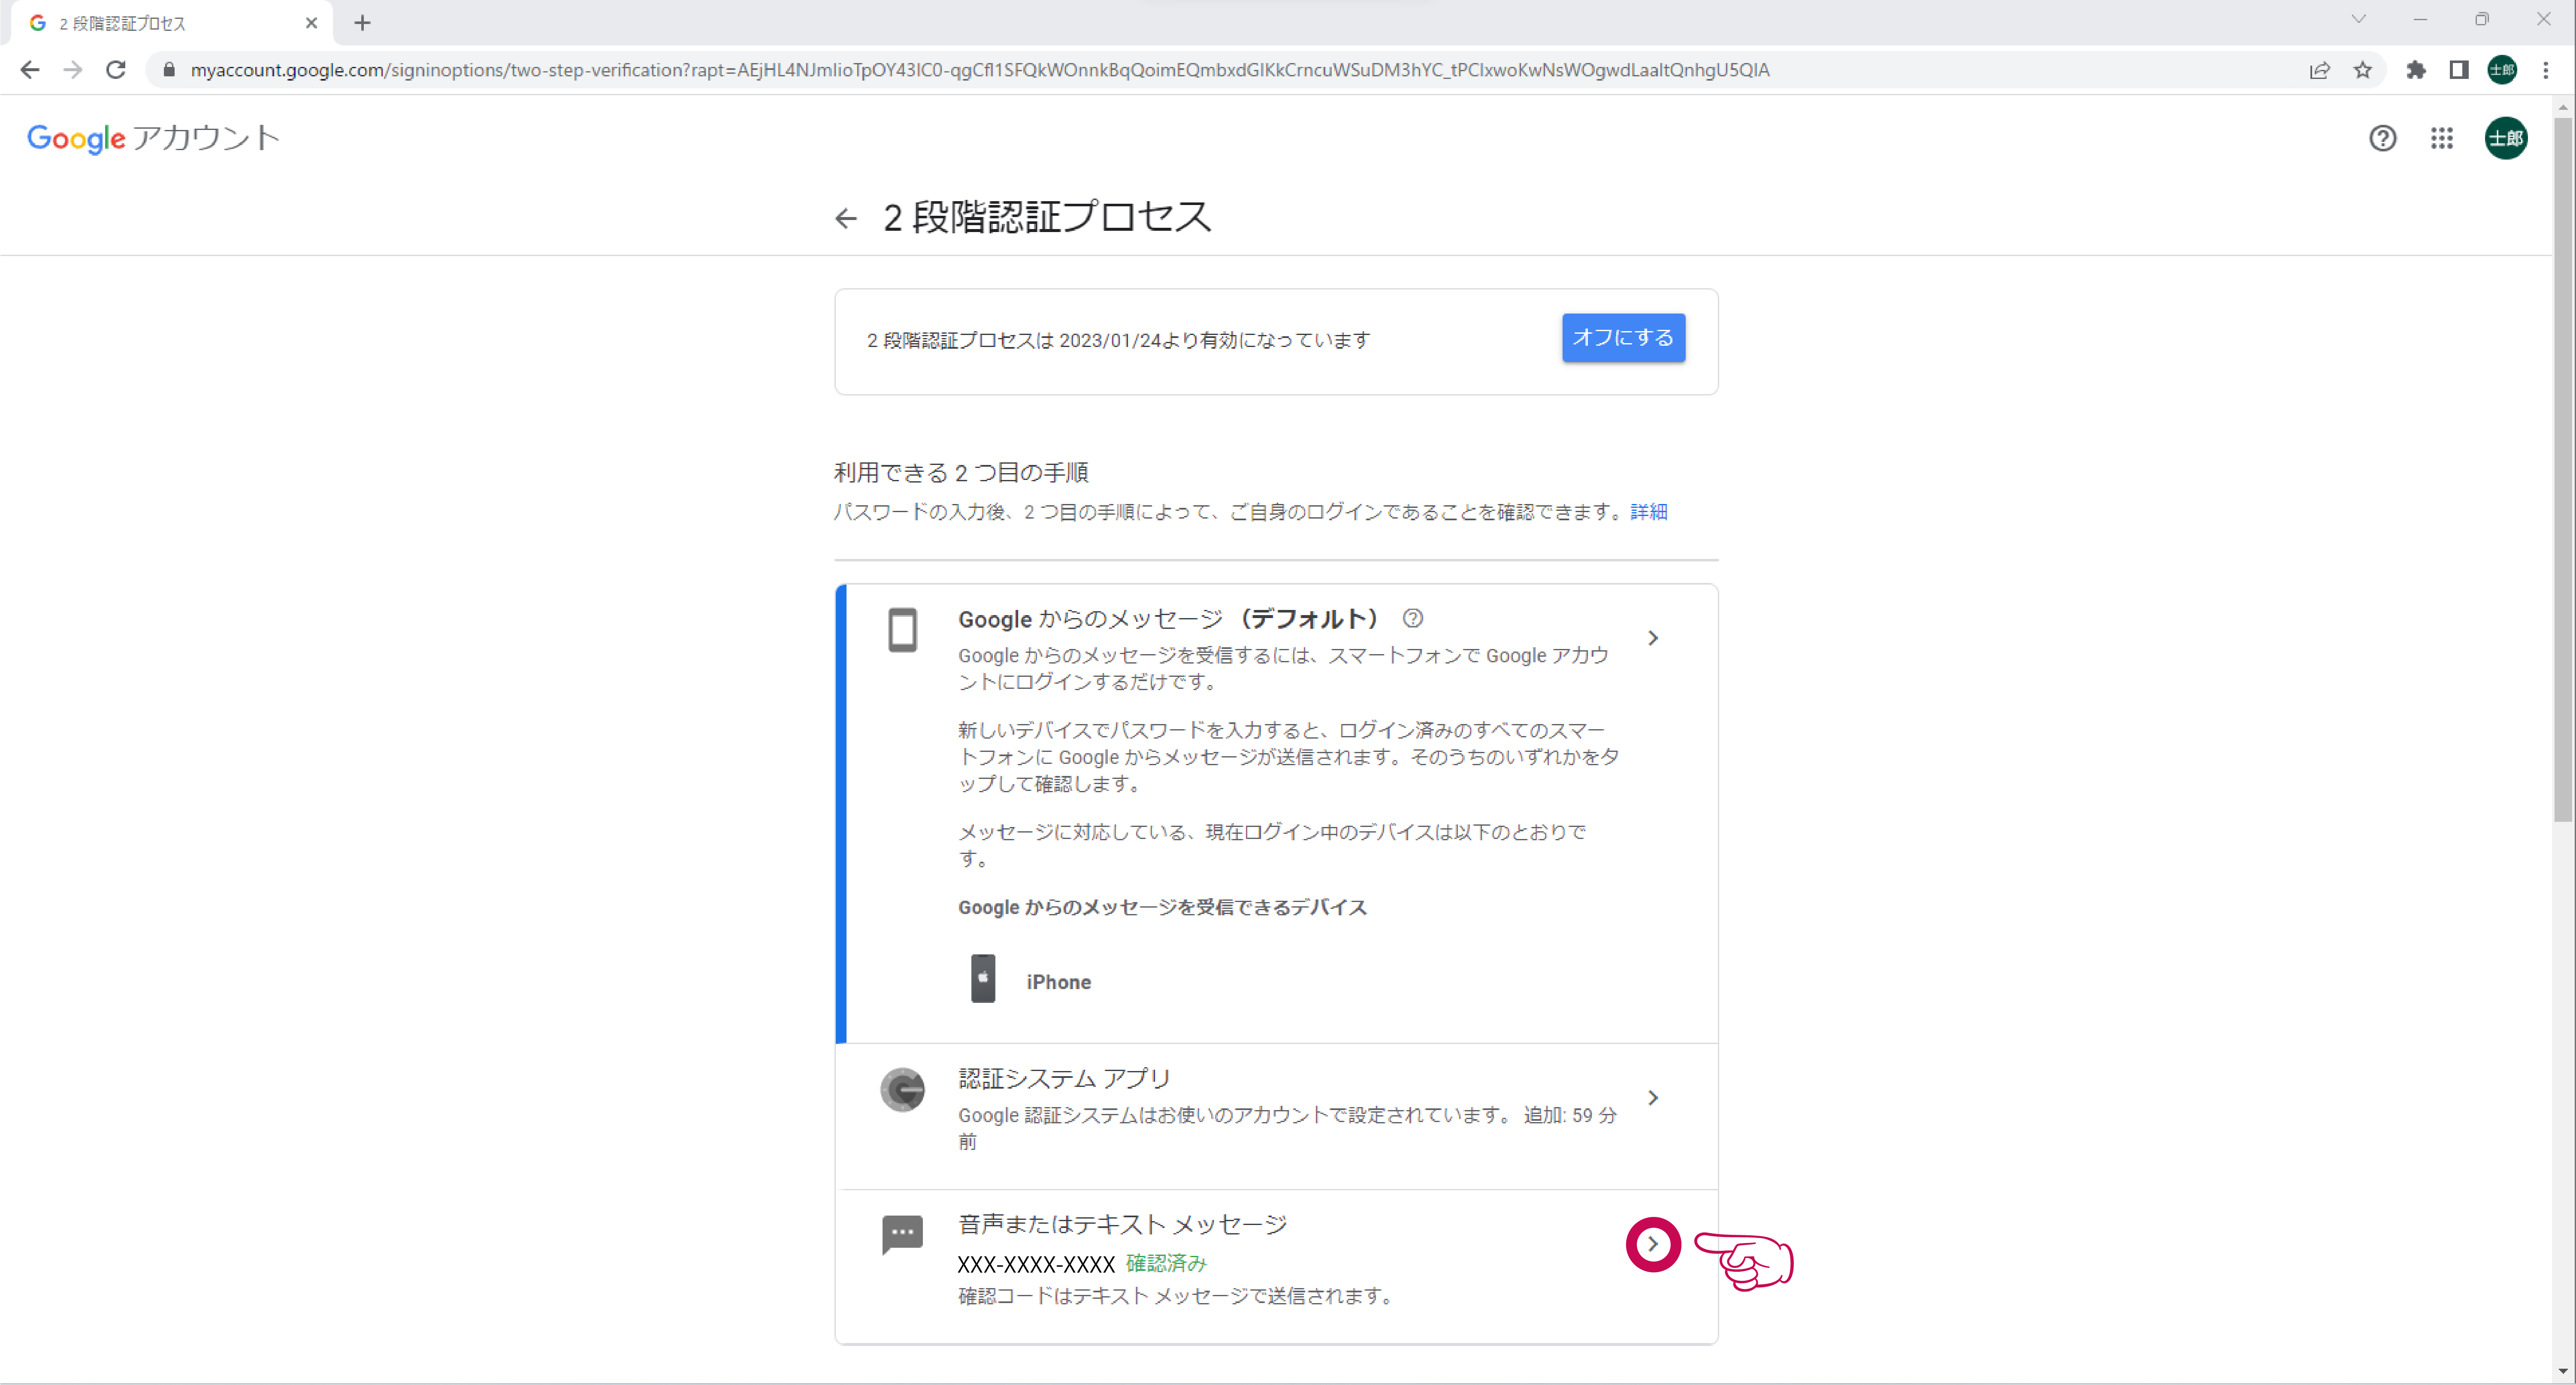2576x1385 pixels.
Task: Open Chrome three-dot menu
Action: (2546, 70)
